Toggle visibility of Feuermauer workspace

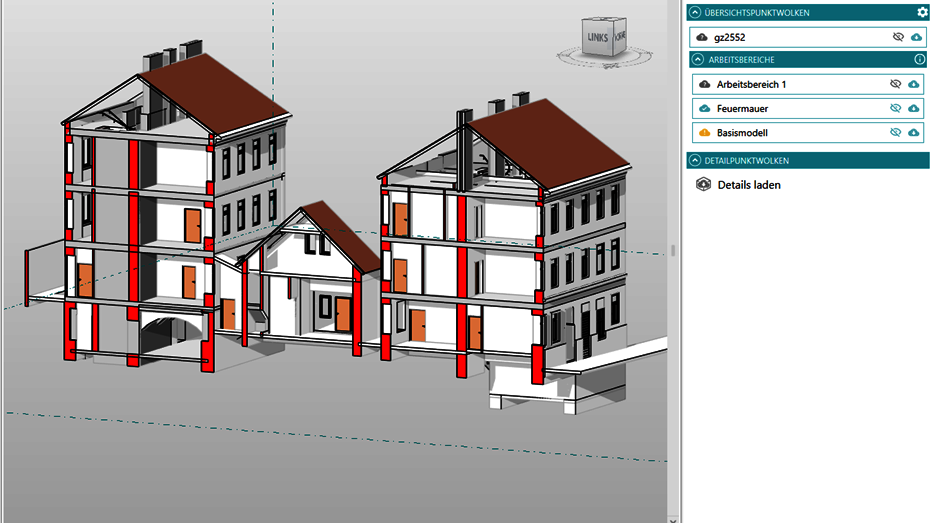click(896, 108)
